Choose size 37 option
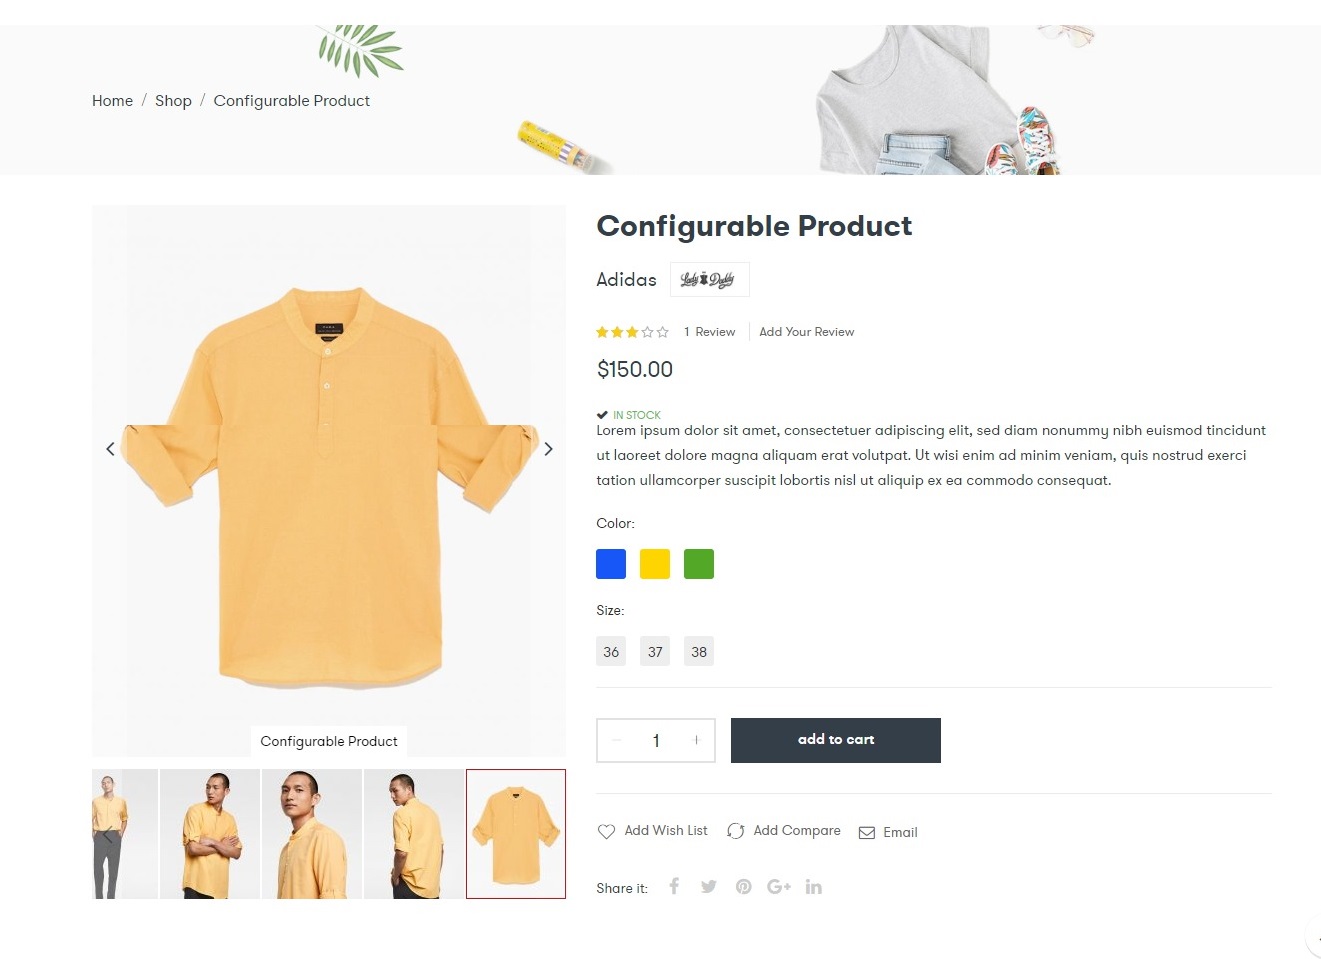The image size is (1321, 959). pos(655,652)
